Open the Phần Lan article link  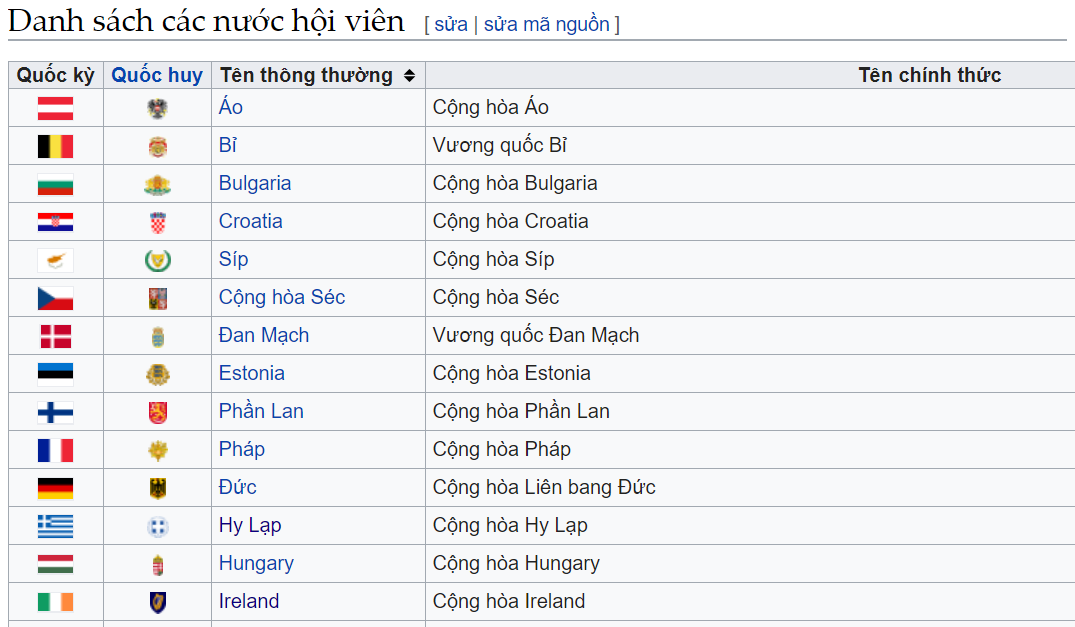(x=261, y=411)
